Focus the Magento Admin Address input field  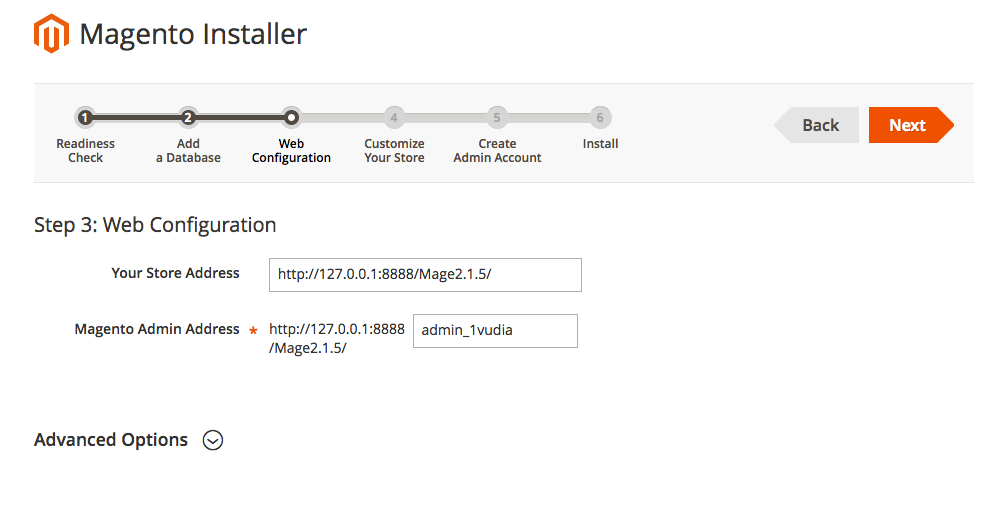[495, 331]
